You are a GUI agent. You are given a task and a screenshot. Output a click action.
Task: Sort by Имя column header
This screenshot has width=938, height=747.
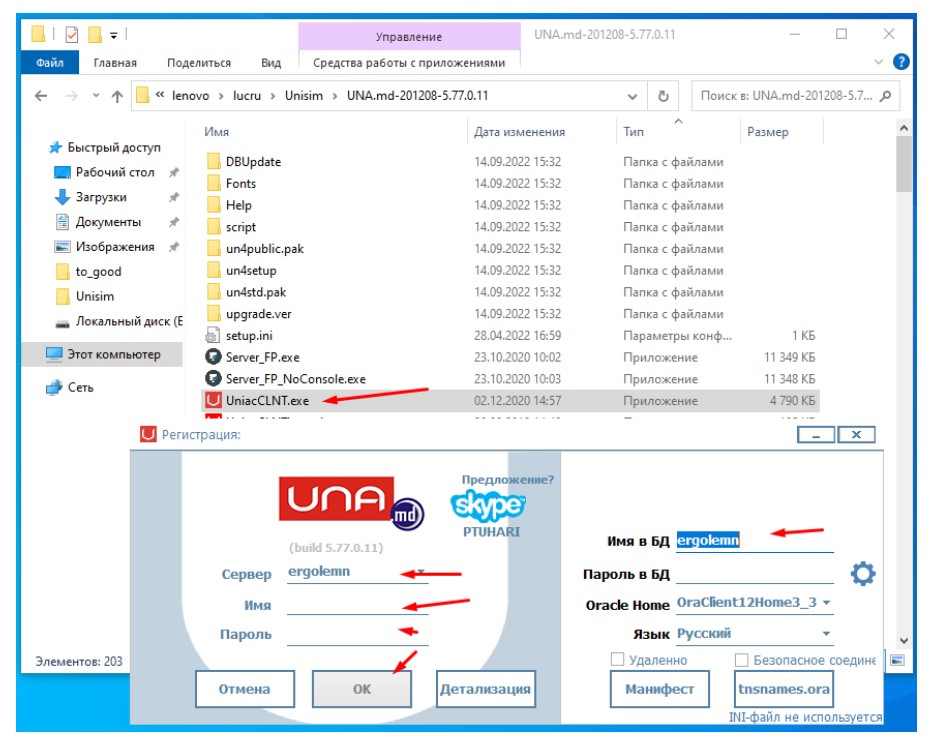pos(217,132)
